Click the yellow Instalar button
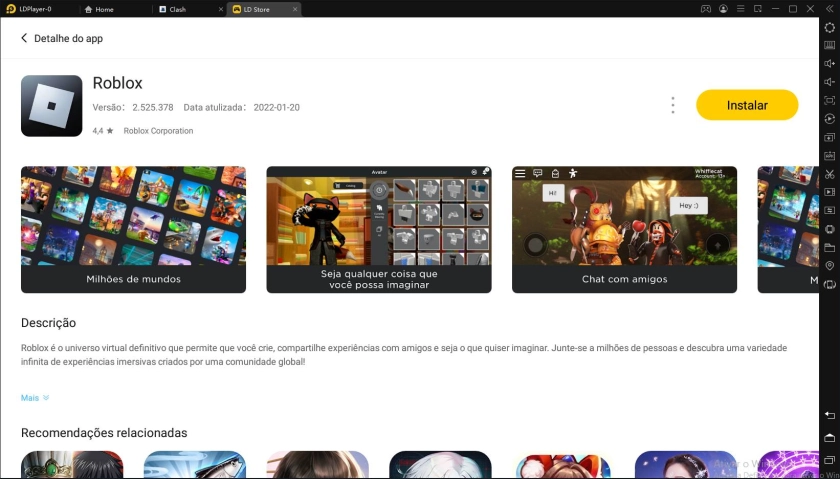This screenshot has height=479, width=840. [x=747, y=105]
